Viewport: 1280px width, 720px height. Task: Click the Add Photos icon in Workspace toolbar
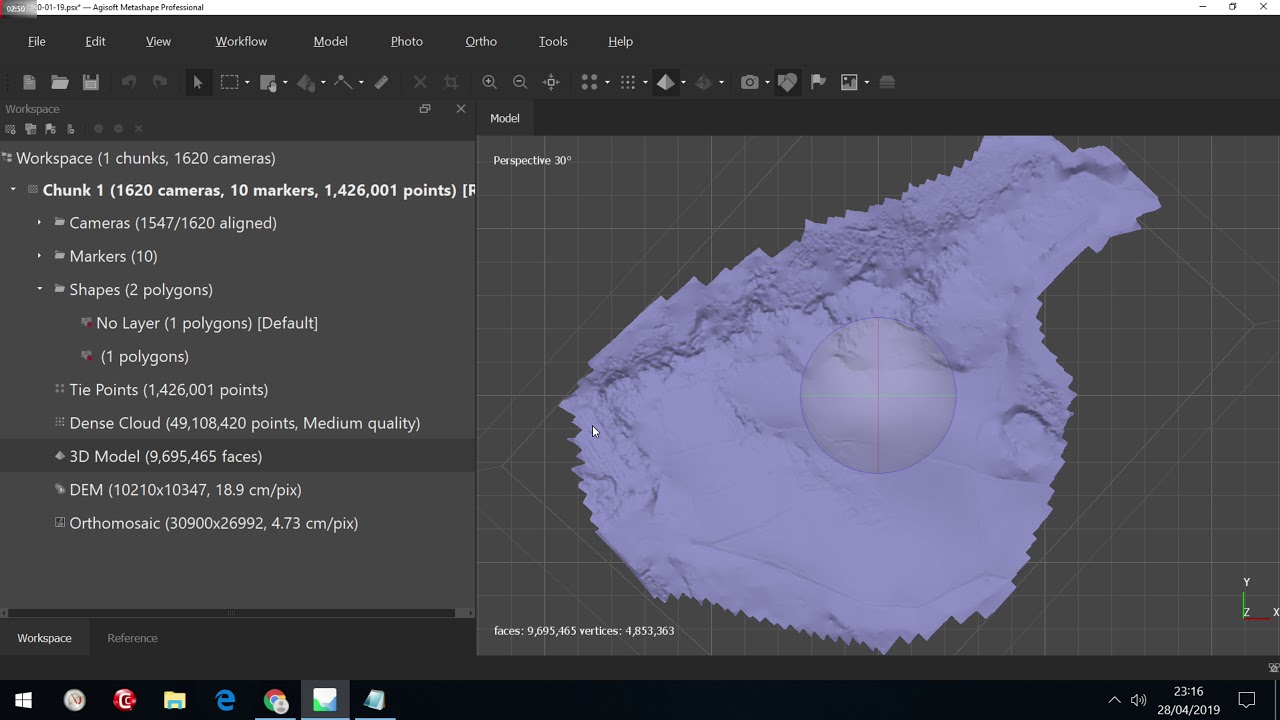tap(30, 129)
